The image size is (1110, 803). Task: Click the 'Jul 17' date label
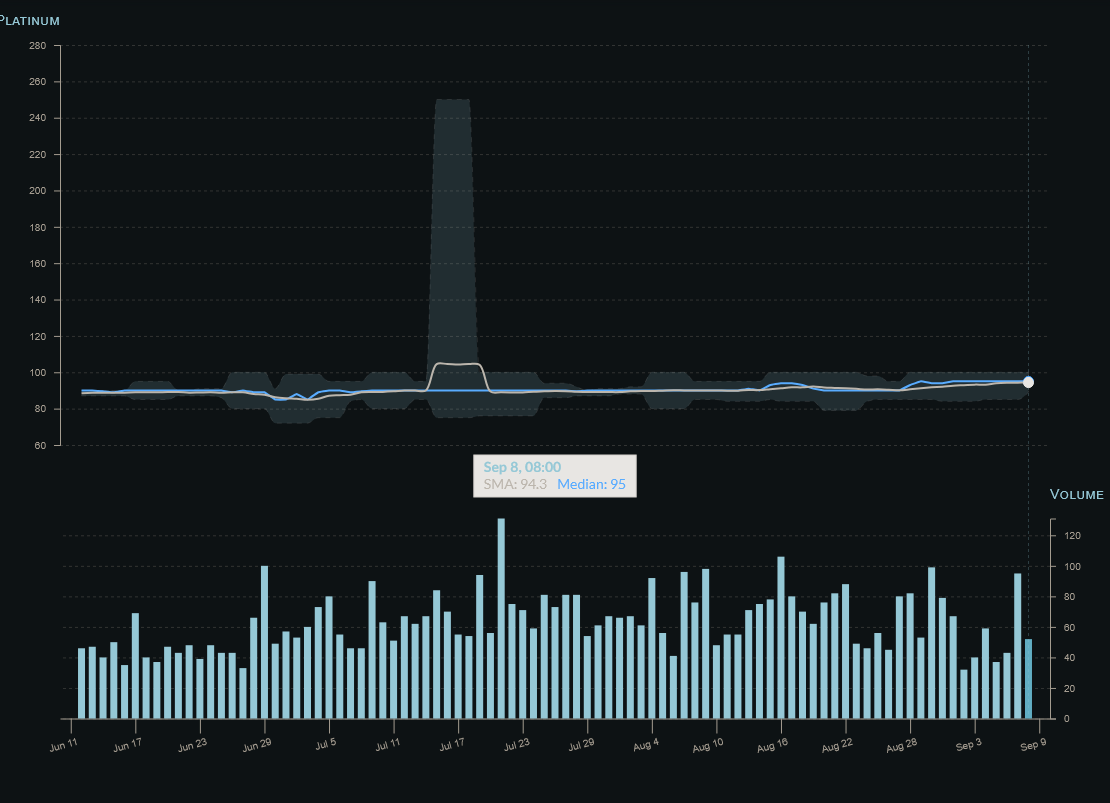(452, 744)
